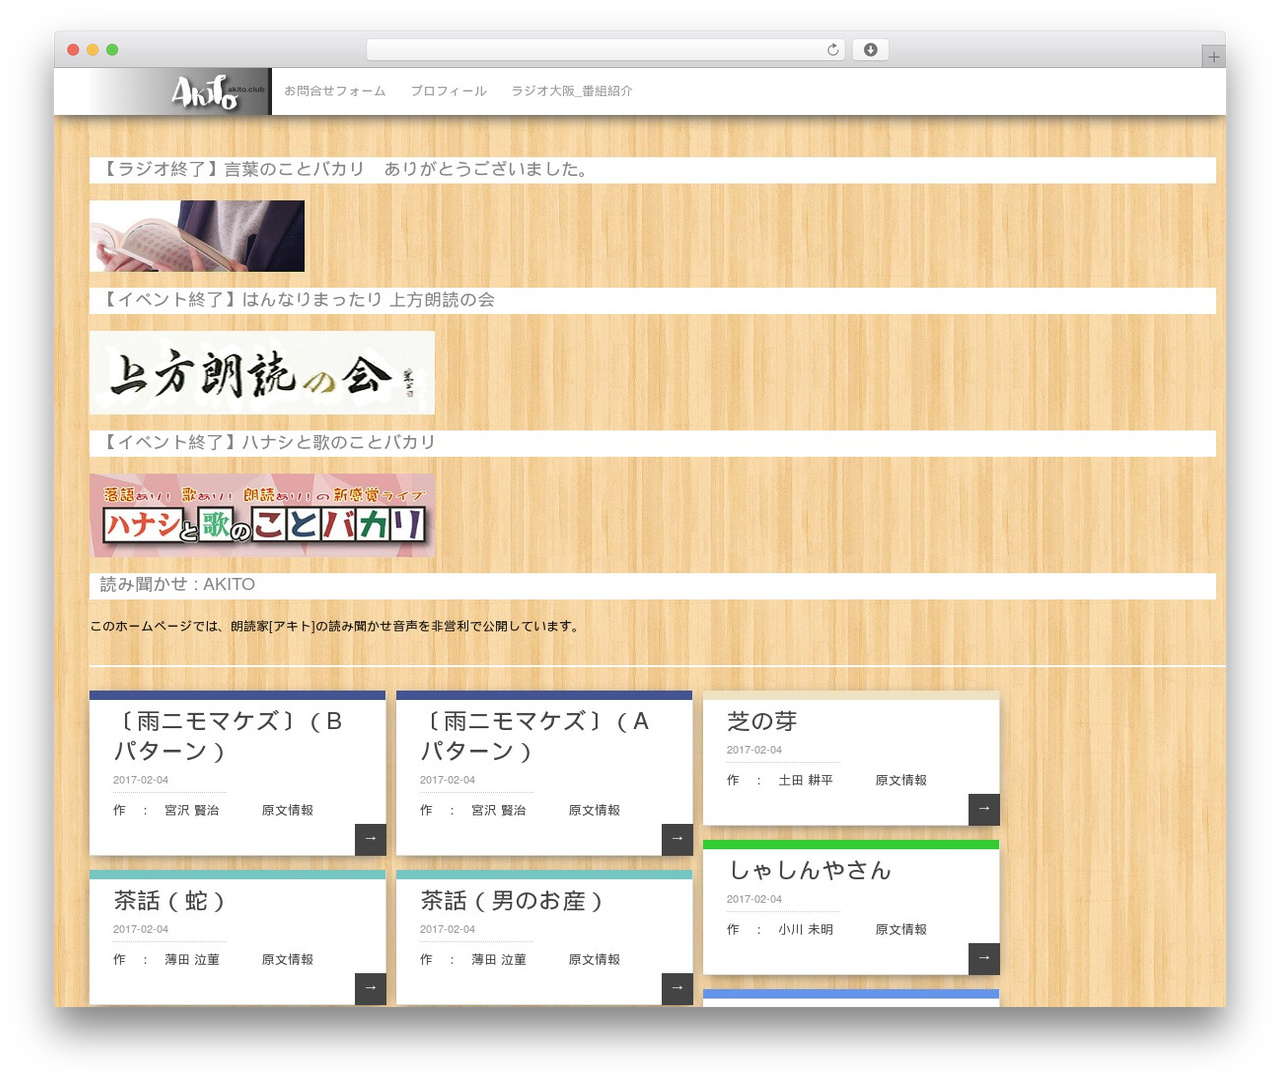The width and height of the screenshot is (1280, 1084).
Task: Click the book reading photo thumbnail
Action: click(x=197, y=236)
